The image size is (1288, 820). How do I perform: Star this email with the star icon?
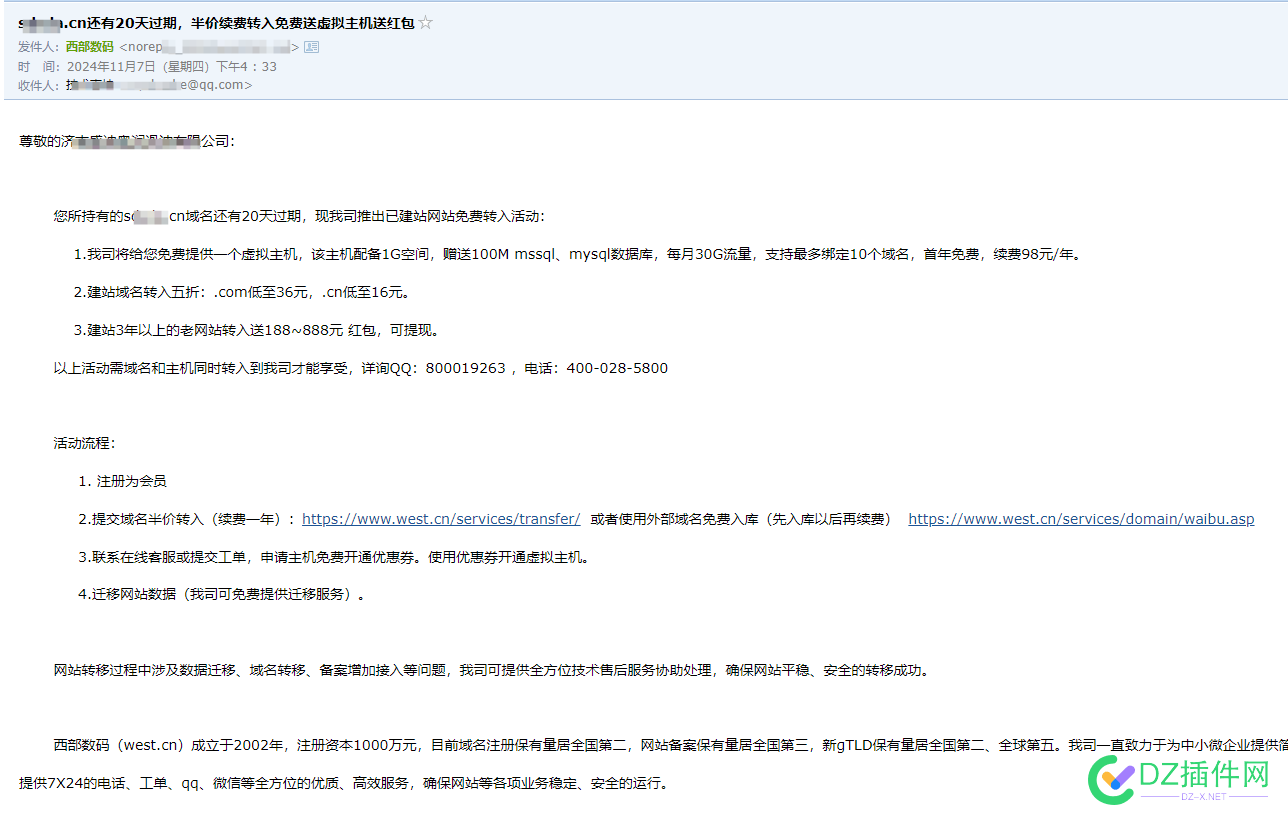[426, 23]
